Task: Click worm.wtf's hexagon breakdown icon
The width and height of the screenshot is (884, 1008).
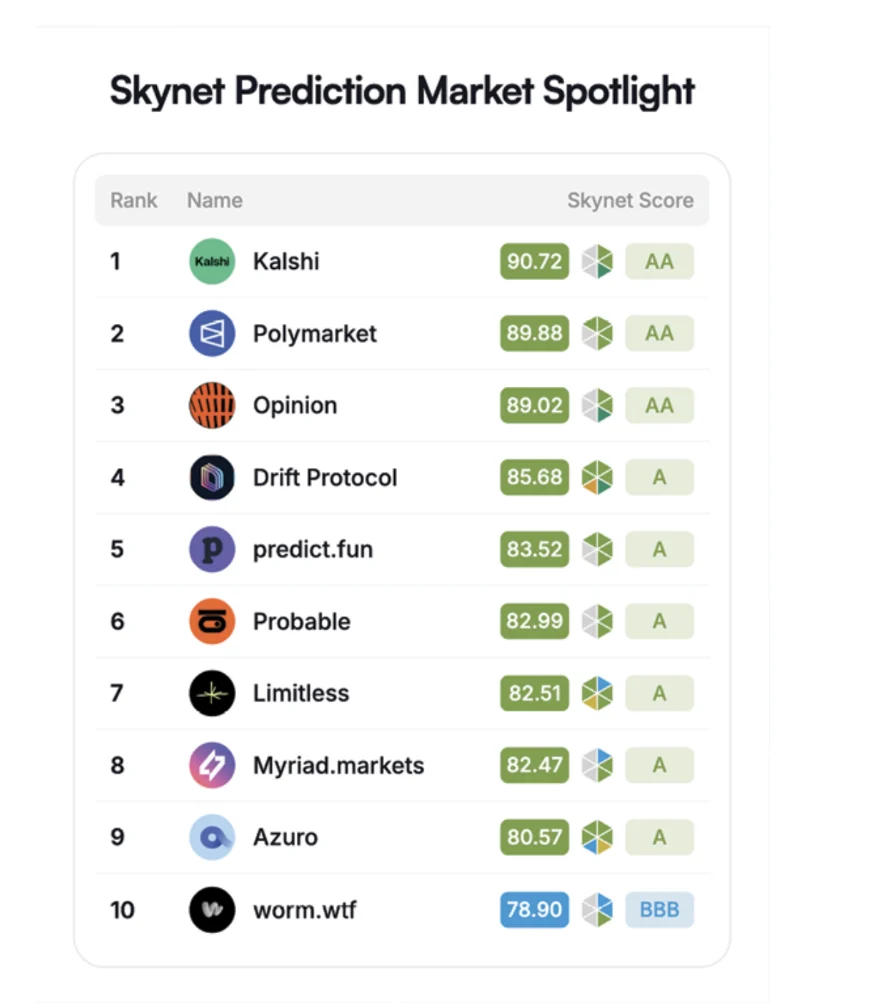Action: point(597,910)
